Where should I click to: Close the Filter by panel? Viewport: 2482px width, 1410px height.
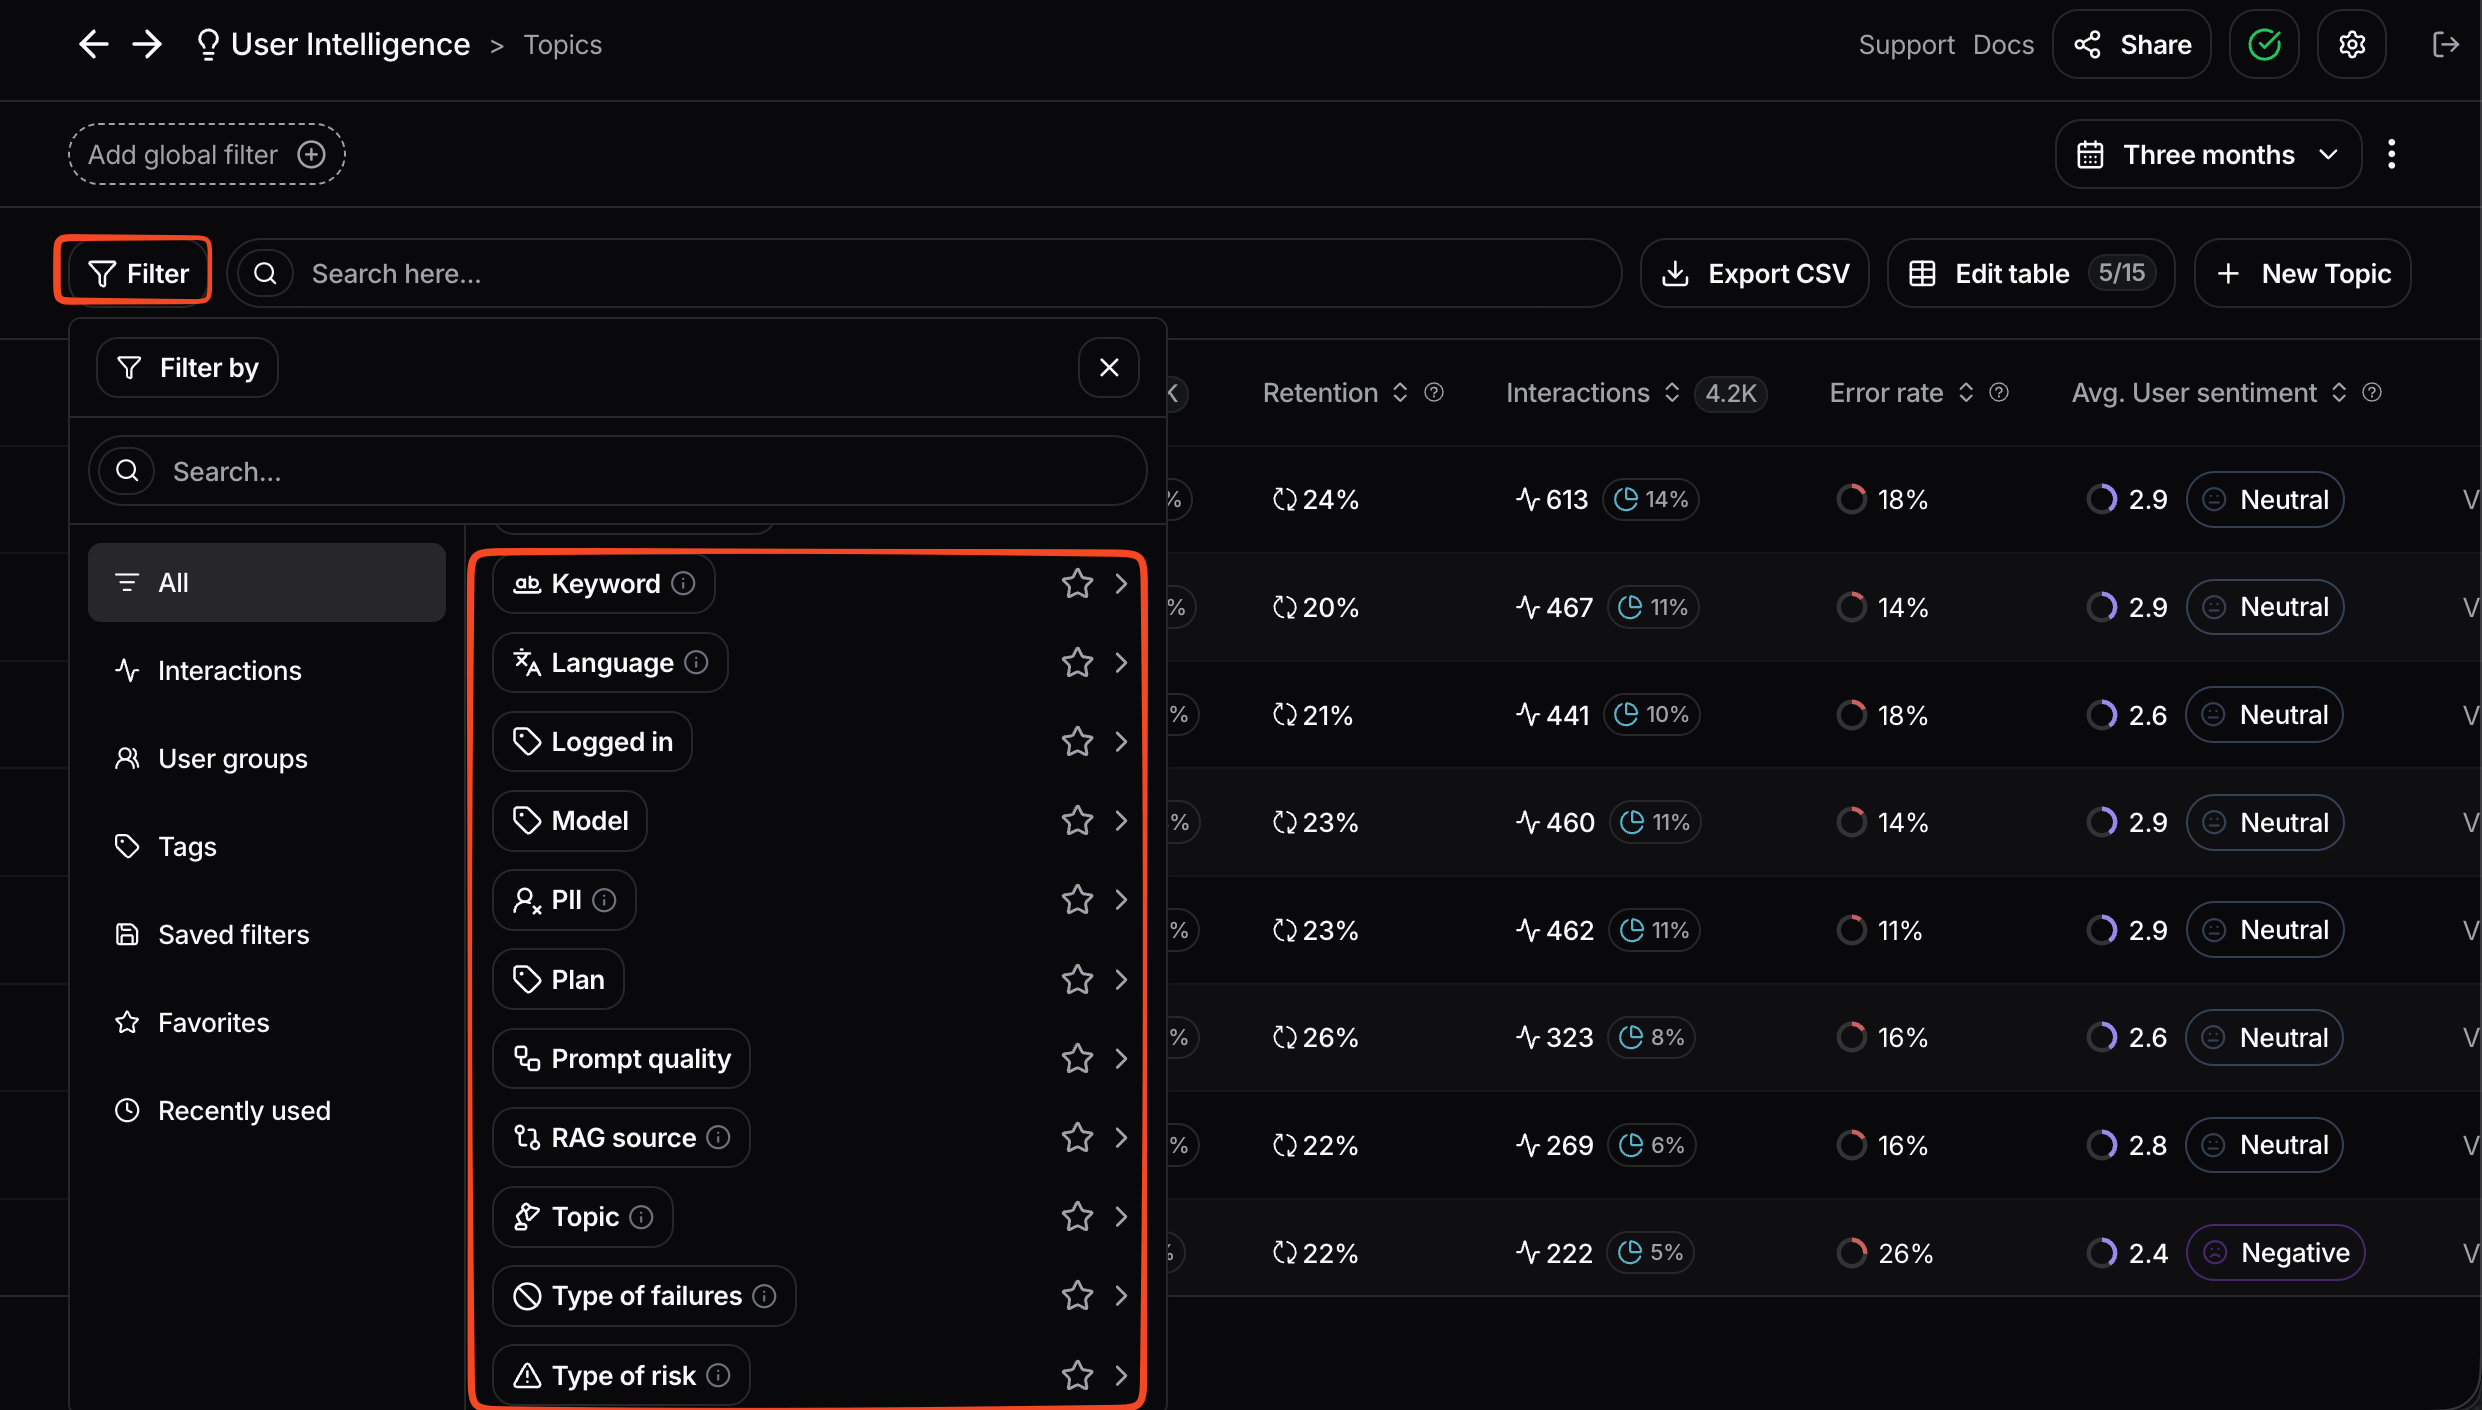pyautogui.click(x=1109, y=367)
